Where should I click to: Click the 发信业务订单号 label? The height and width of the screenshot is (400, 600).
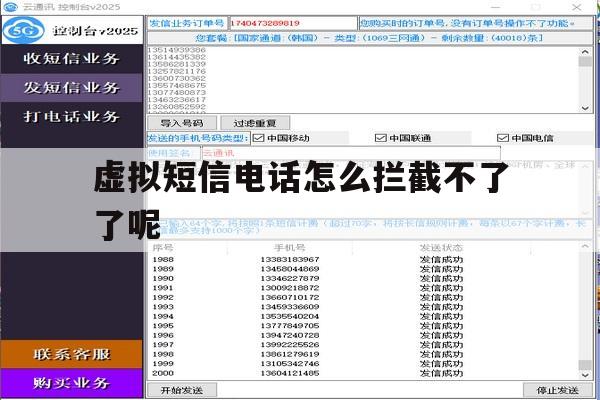(187, 23)
